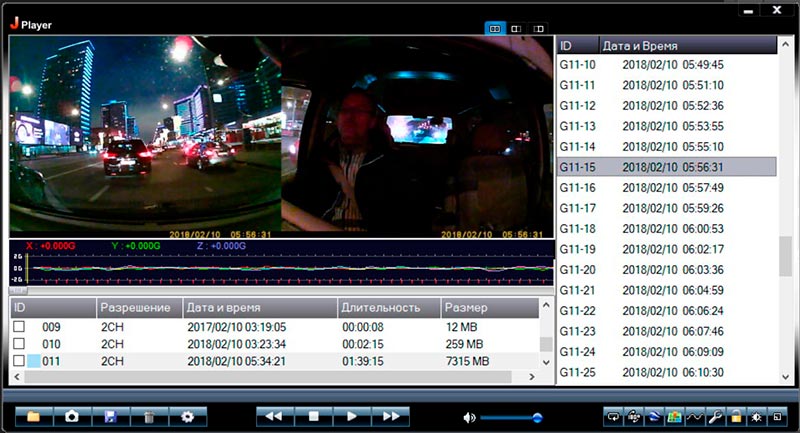Viewport: 800px width, 433px height.
Task: Check the checkbox for recording 010
Action: [x=18, y=344]
